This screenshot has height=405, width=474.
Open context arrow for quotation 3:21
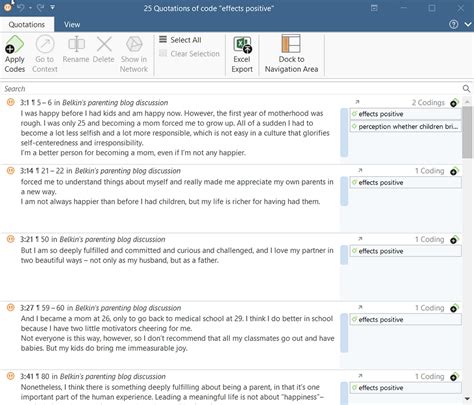360,239
